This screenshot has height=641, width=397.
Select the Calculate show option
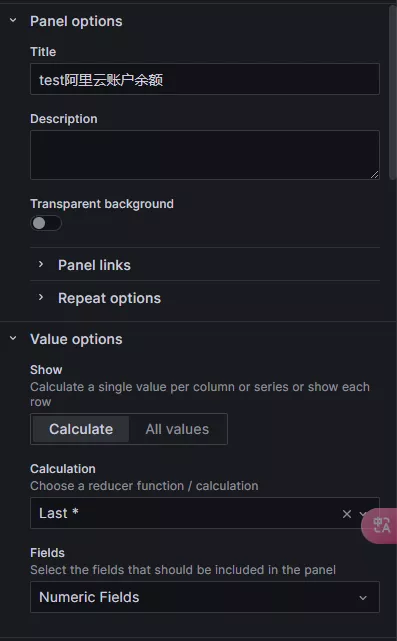tap(81, 429)
